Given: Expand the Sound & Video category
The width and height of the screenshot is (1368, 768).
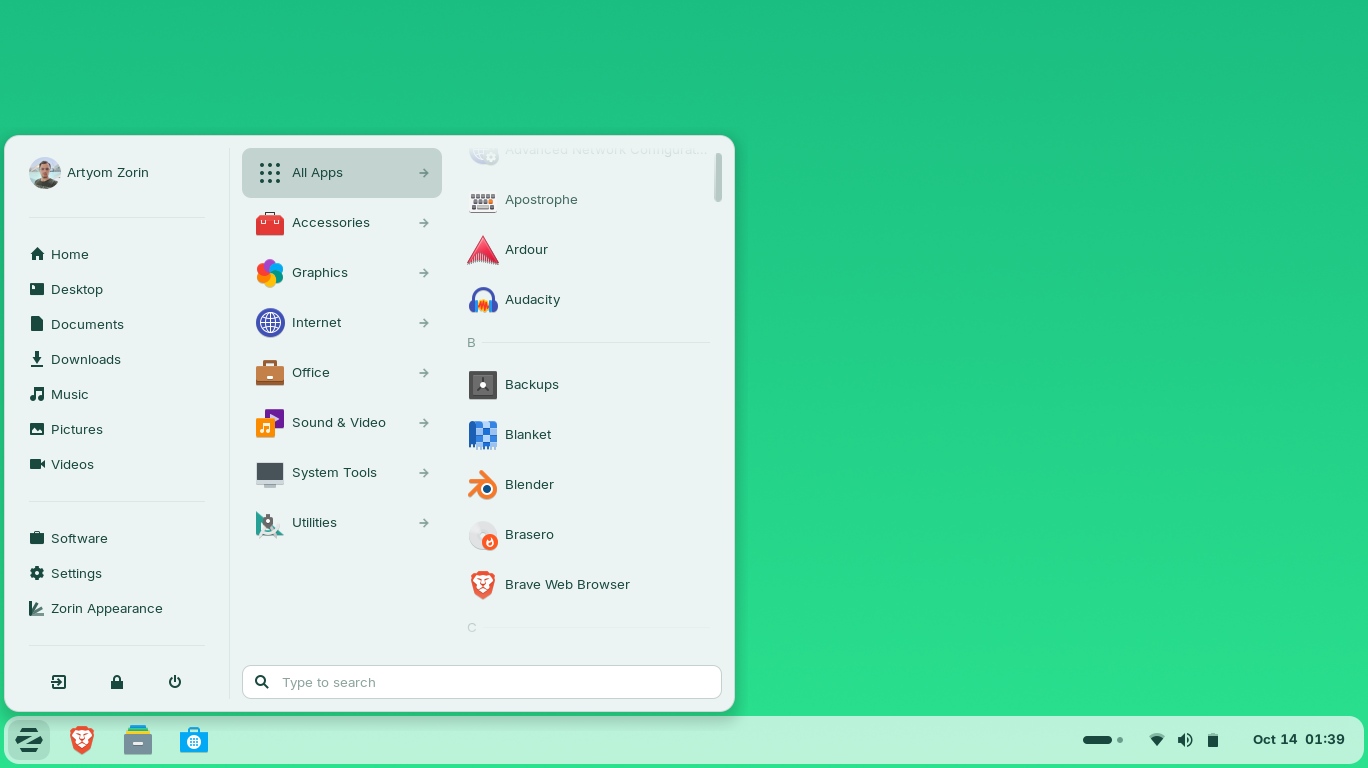Looking at the screenshot, I should [x=338, y=422].
